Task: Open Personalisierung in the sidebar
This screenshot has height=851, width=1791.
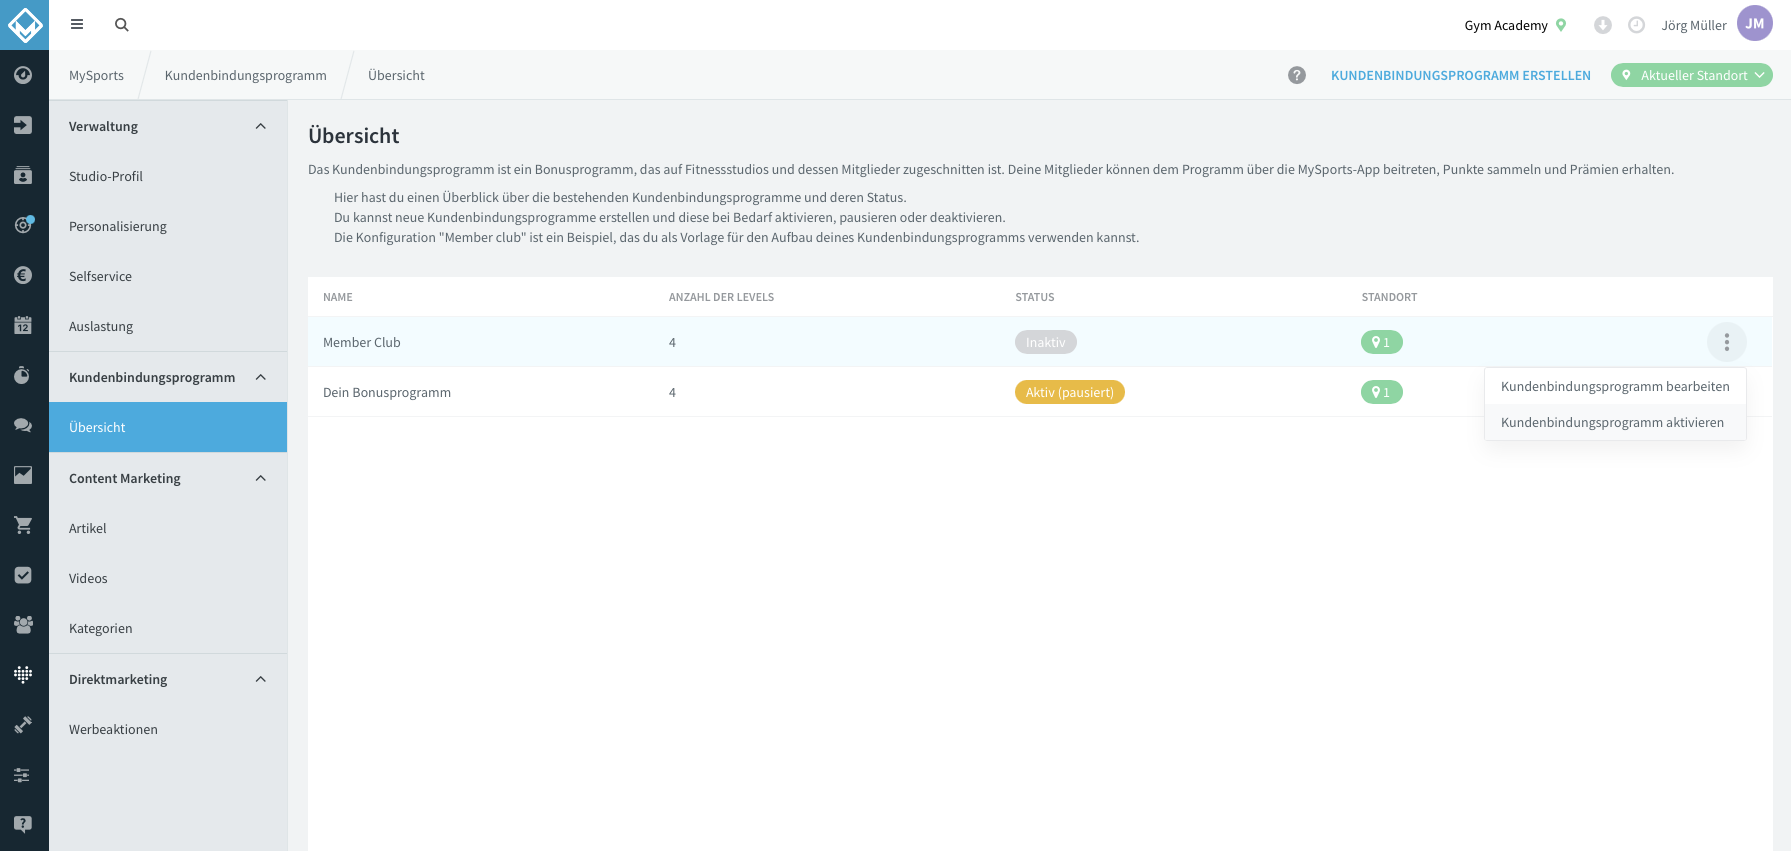Action: (168, 226)
